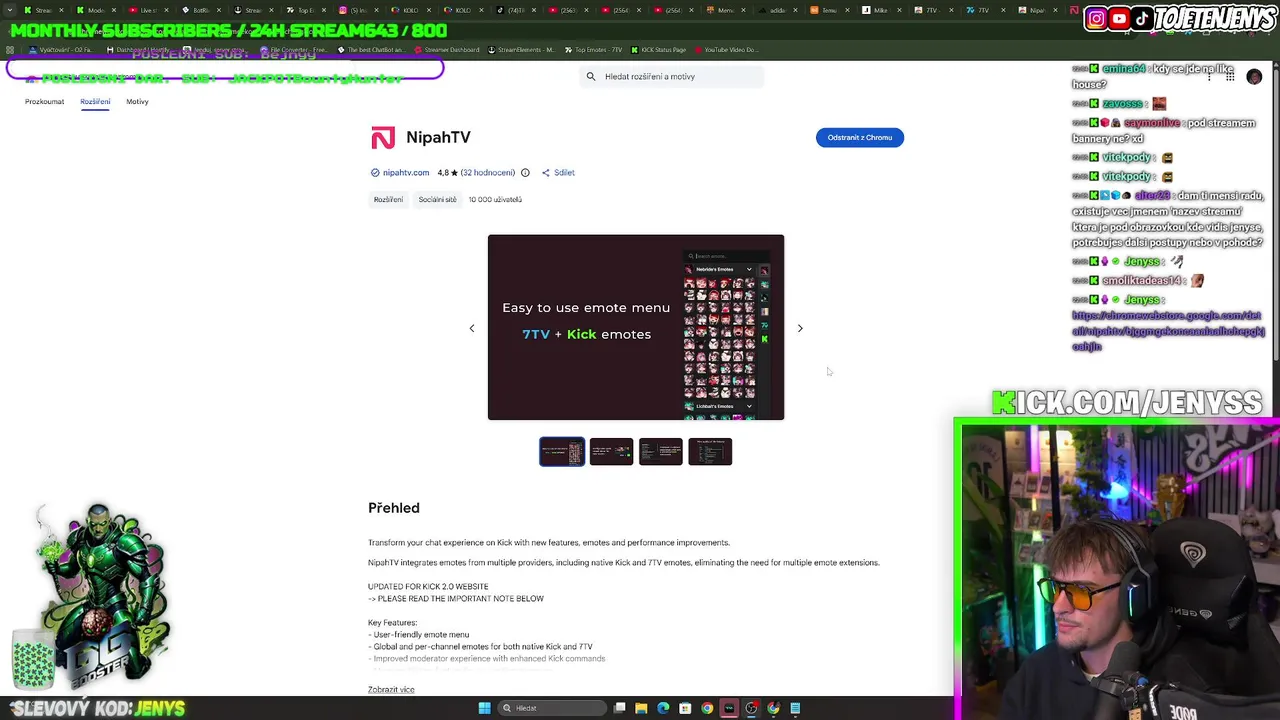The height and width of the screenshot is (720, 1280).
Task: Switch to the Mike browser tab
Action: pos(881,10)
